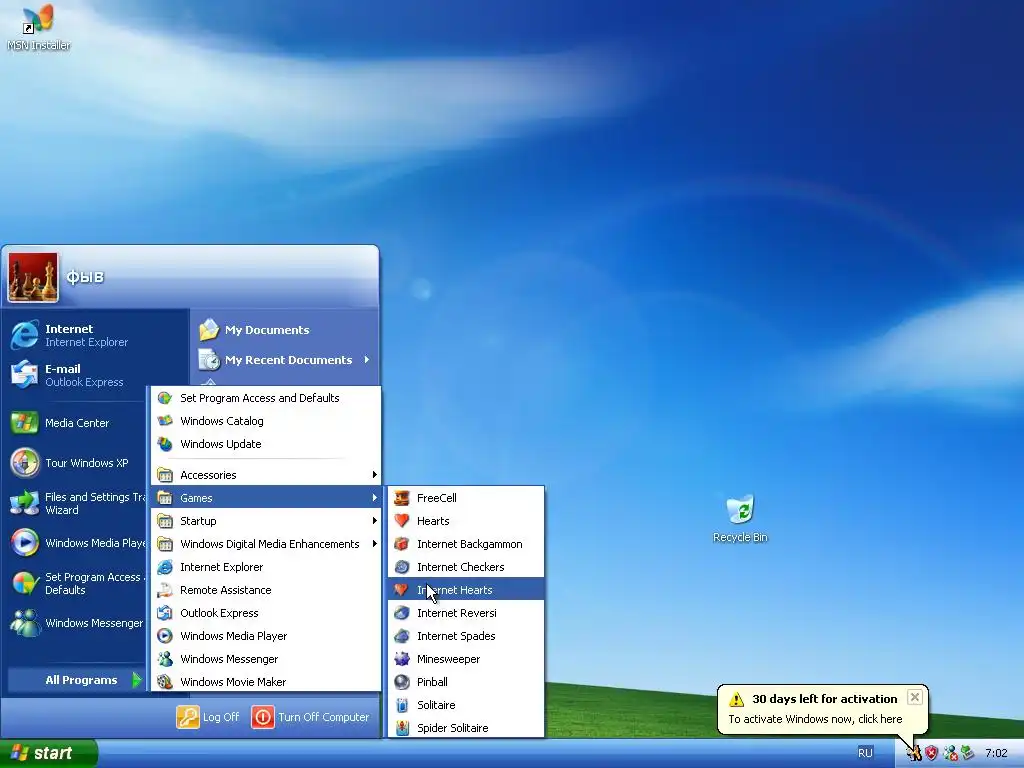The width and height of the screenshot is (1024, 768).
Task: Open Windows Media Player from All Programs list
Action: tap(266, 636)
